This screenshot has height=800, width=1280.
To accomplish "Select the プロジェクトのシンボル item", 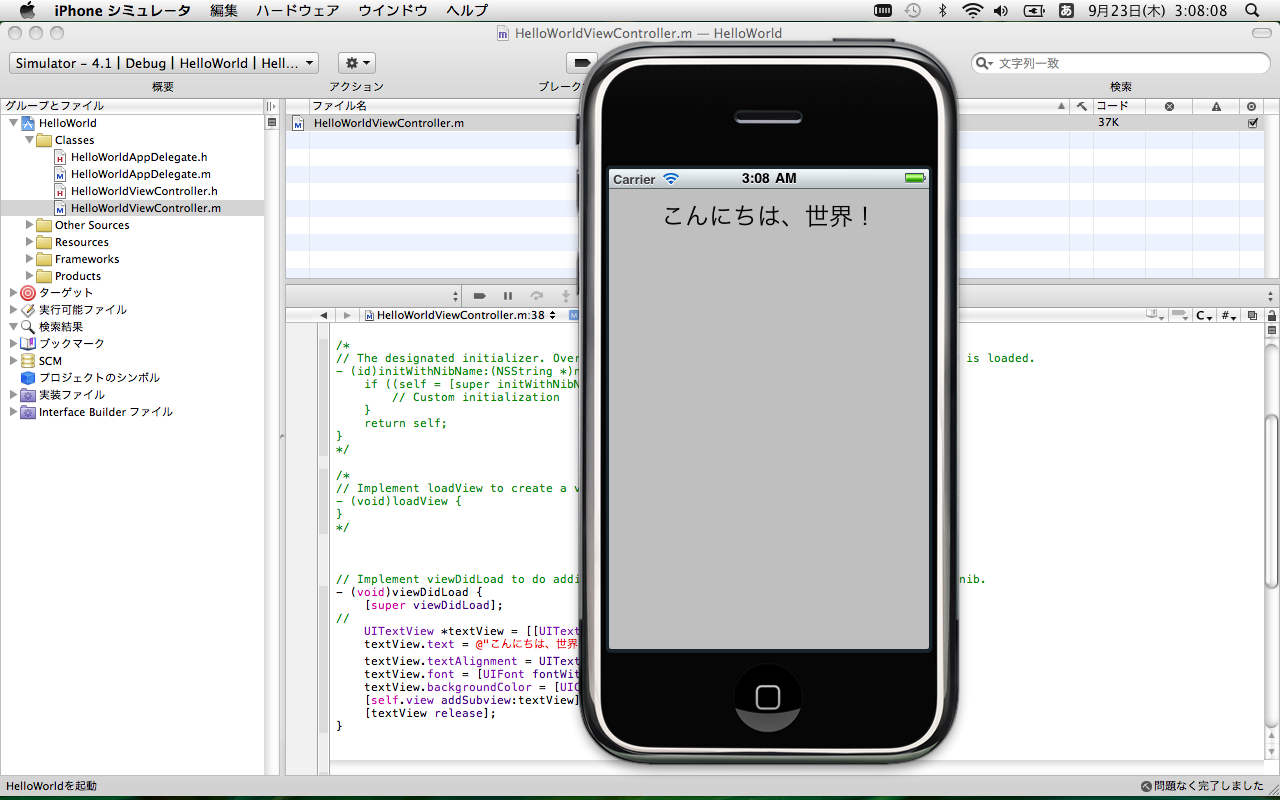I will (x=99, y=378).
